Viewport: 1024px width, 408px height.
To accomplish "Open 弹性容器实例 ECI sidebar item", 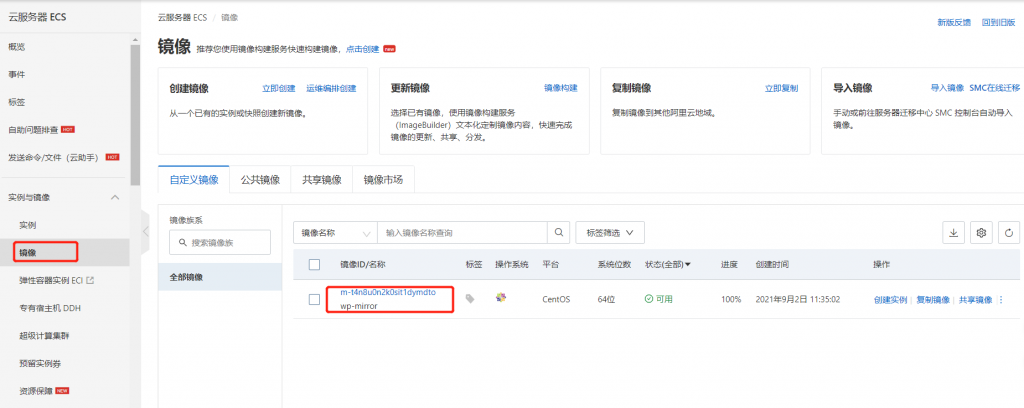I will pos(51,280).
